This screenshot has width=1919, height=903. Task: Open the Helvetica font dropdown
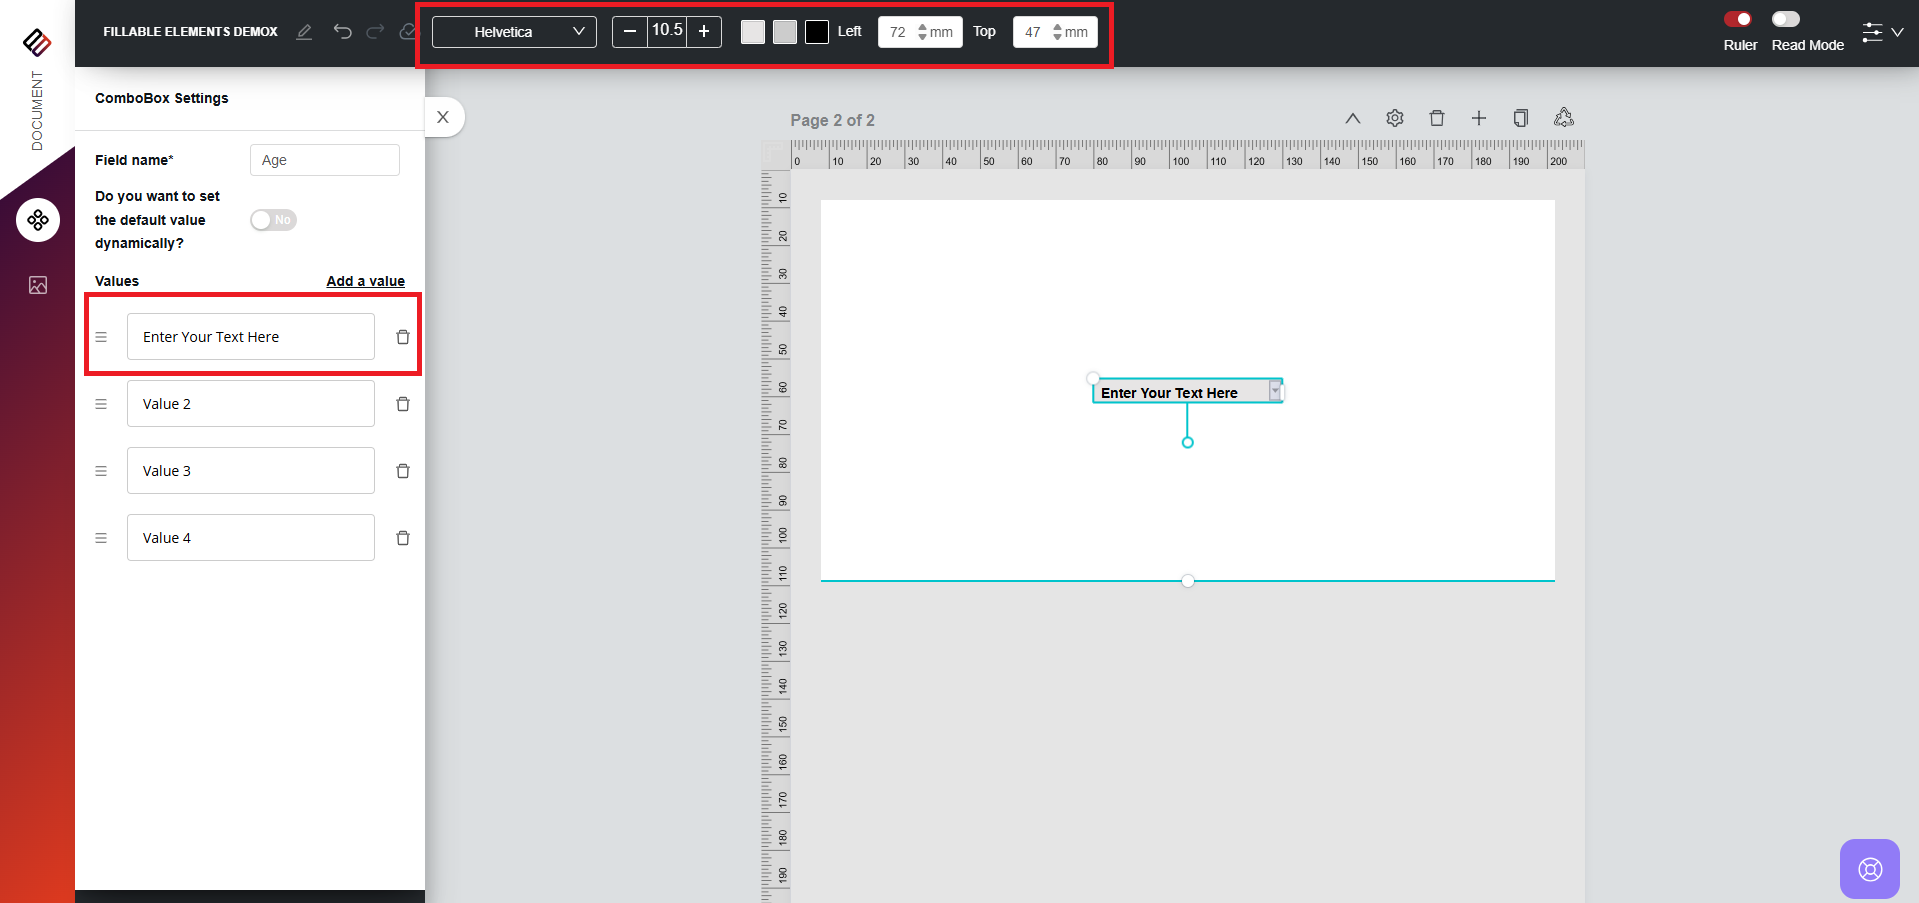[514, 32]
